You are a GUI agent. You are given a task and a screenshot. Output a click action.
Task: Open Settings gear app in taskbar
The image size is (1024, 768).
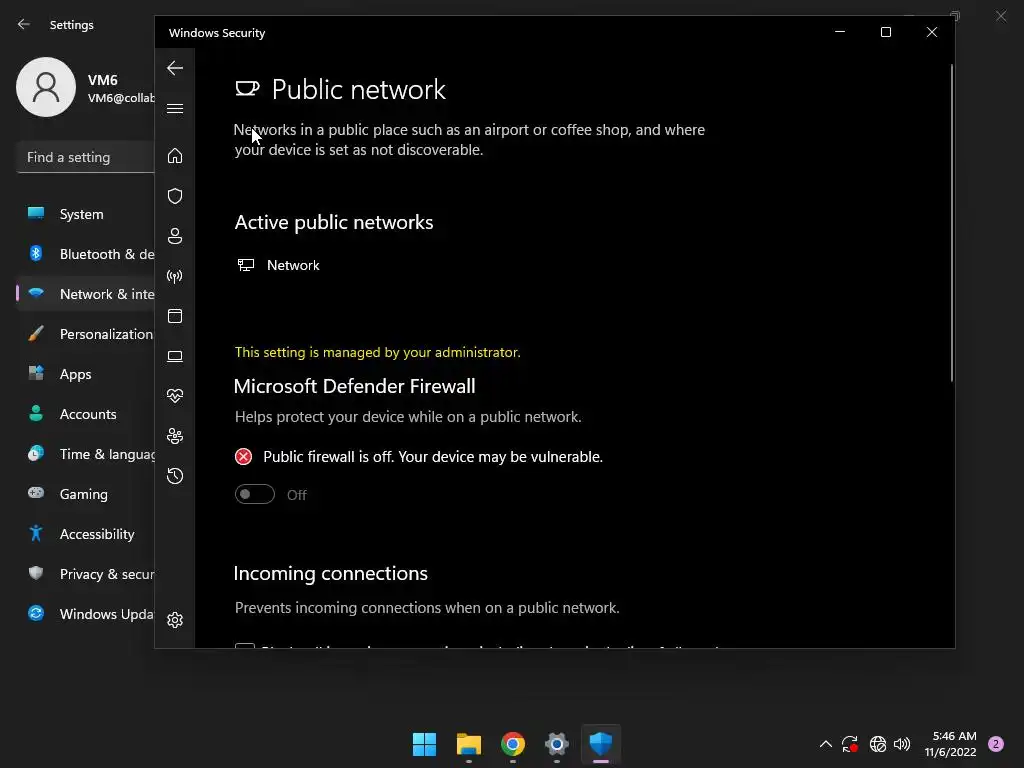coord(556,744)
